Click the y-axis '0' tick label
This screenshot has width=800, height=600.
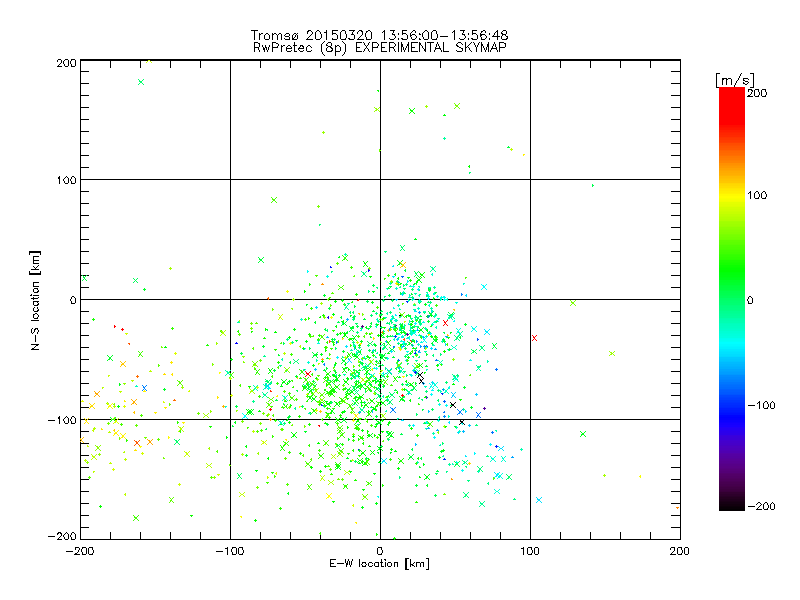tap(73, 300)
